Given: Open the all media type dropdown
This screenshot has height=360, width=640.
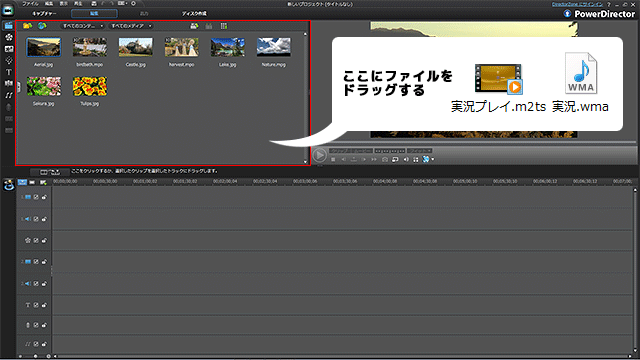Looking at the screenshot, I should (131, 26).
